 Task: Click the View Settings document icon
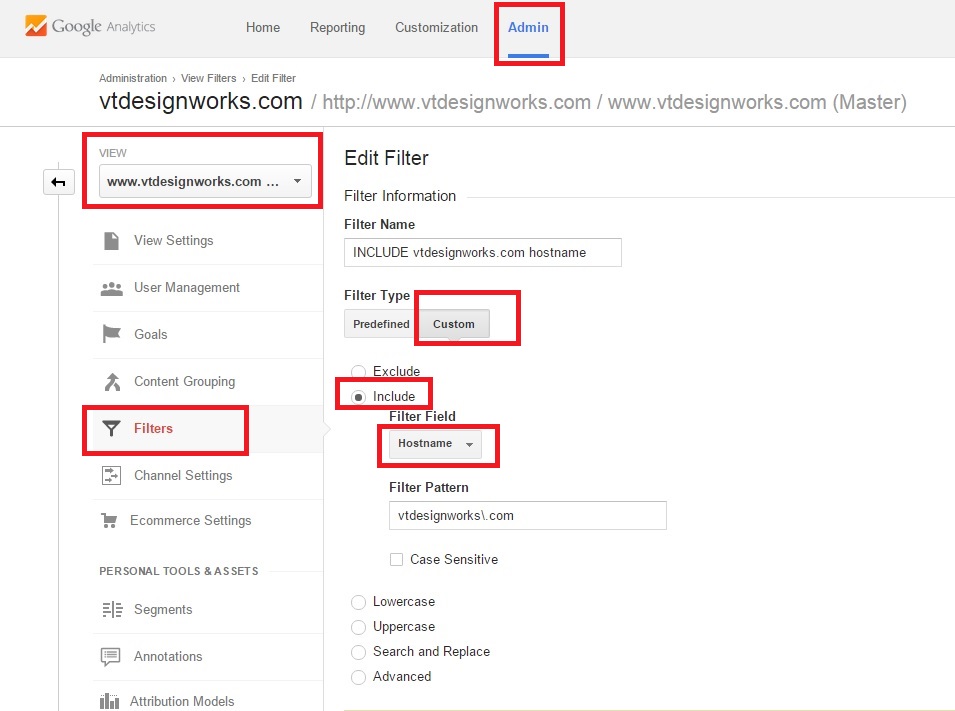[x=111, y=241]
